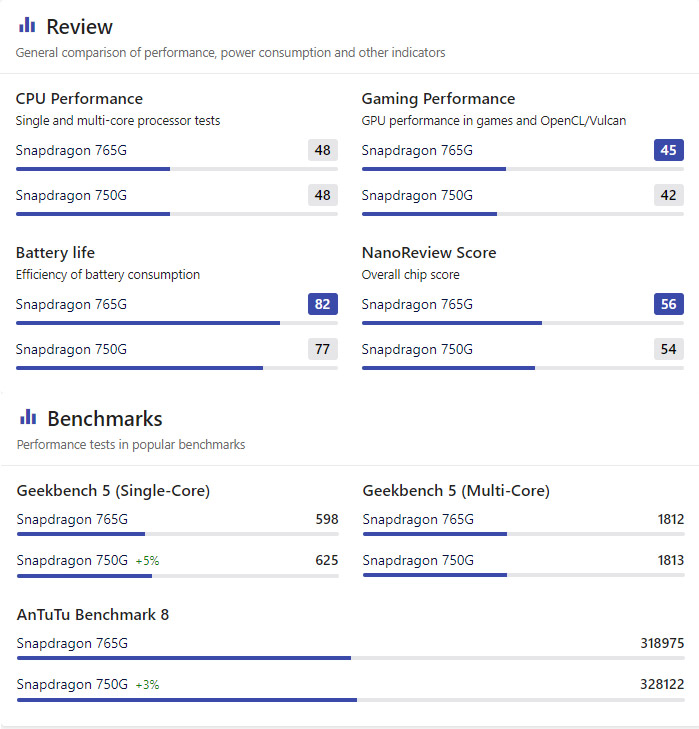Click the 'Overall chip score' description

click(x=410, y=275)
